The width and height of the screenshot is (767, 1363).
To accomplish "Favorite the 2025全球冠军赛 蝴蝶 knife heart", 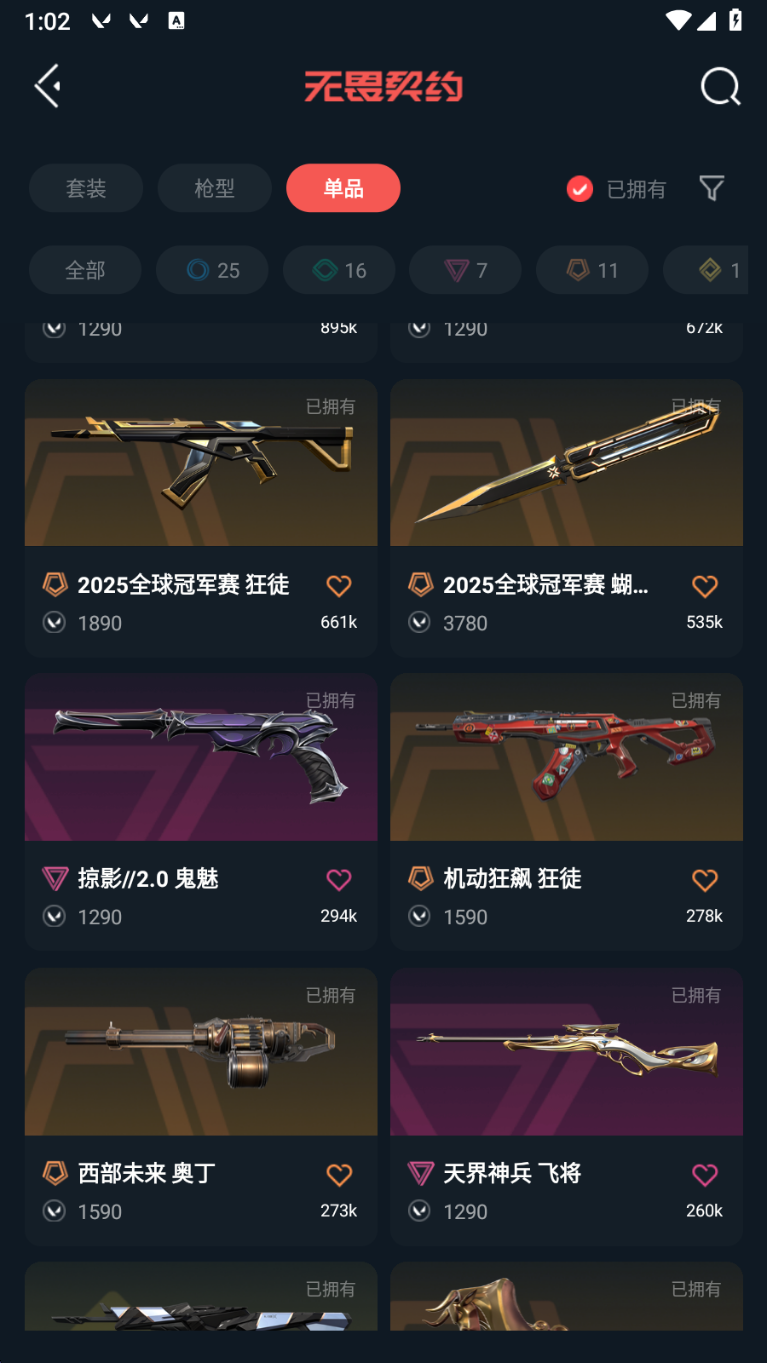I will [x=705, y=586].
